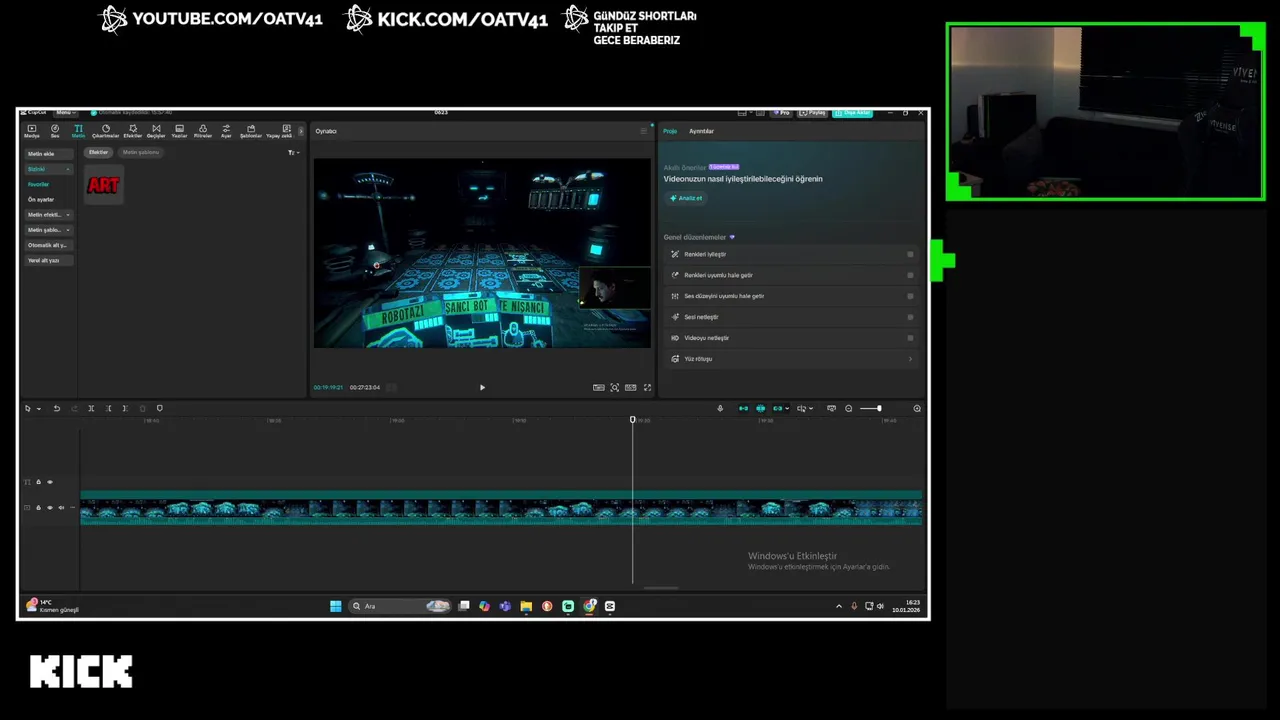Open the Efektler effects tab
1280x720 pixels.
tap(132, 131)
